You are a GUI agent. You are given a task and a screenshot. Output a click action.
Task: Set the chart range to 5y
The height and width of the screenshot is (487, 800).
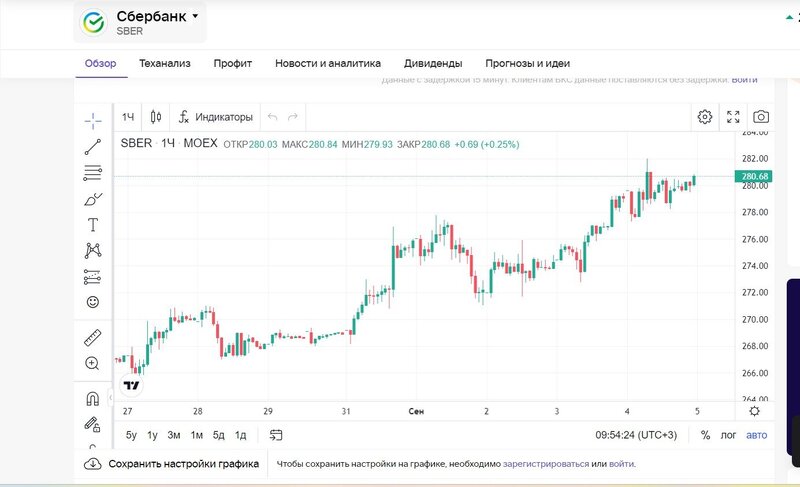coord(131,435)
